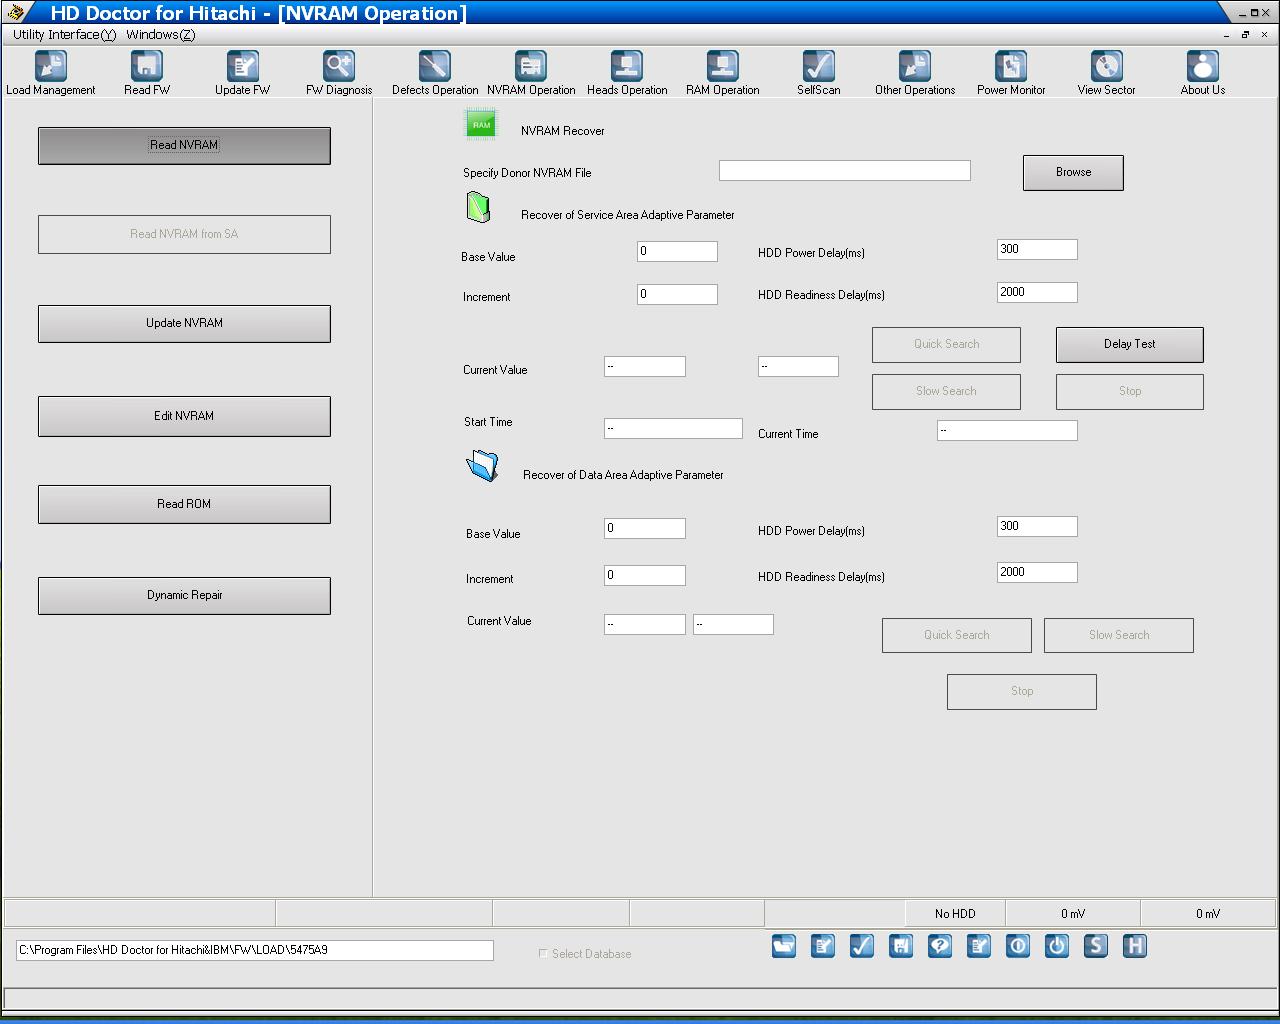
Task: Click the 'S' icon in the bottom bar
Action: click(1096, 946)
